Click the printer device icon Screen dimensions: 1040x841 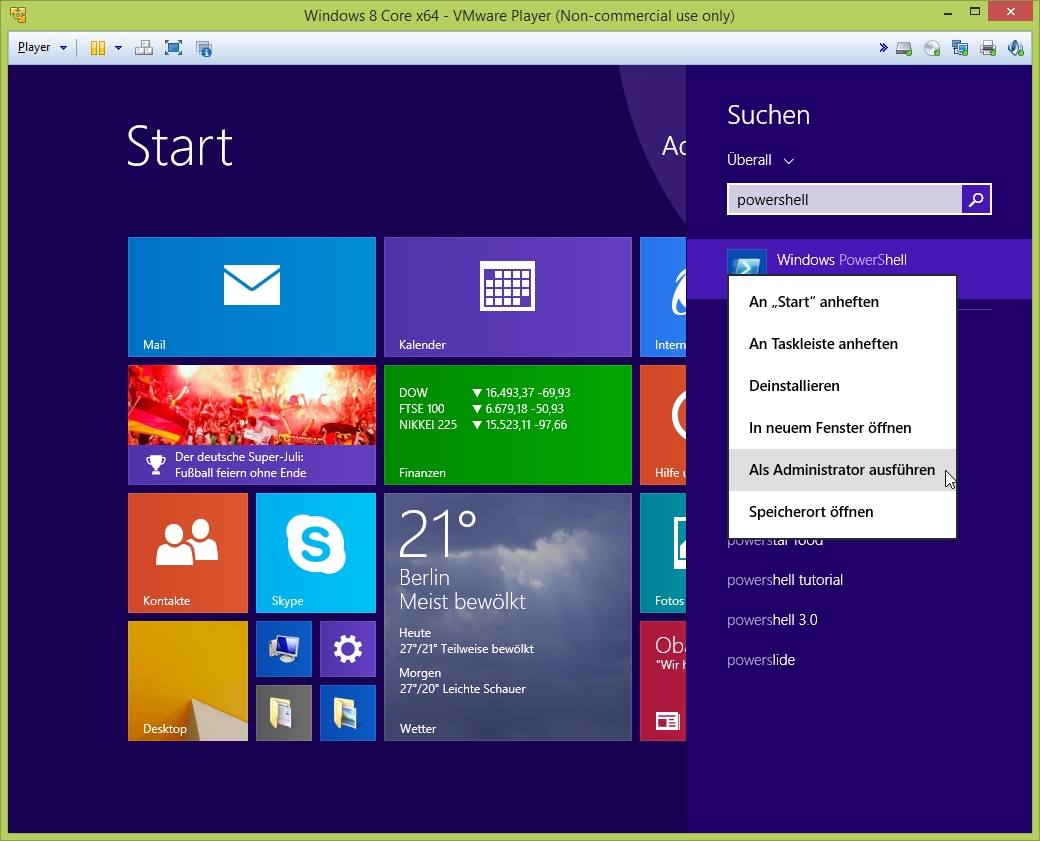(x=988, y=48)
